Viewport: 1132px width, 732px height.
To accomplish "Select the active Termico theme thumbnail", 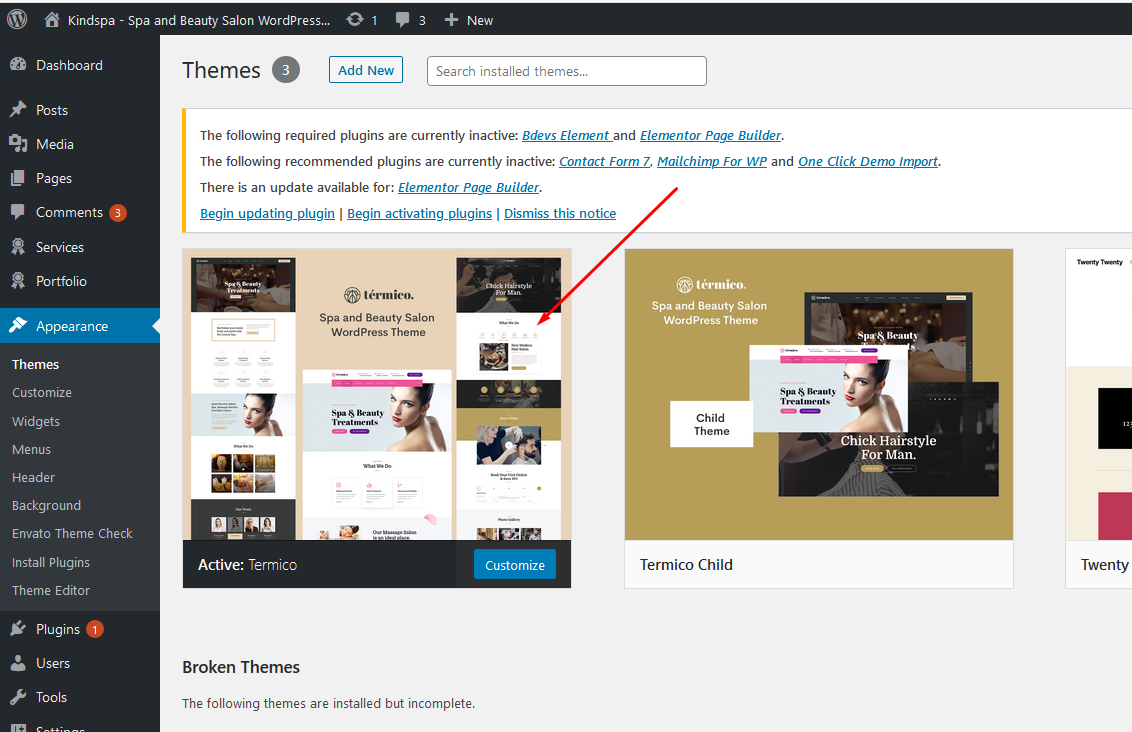I will 377,395.
